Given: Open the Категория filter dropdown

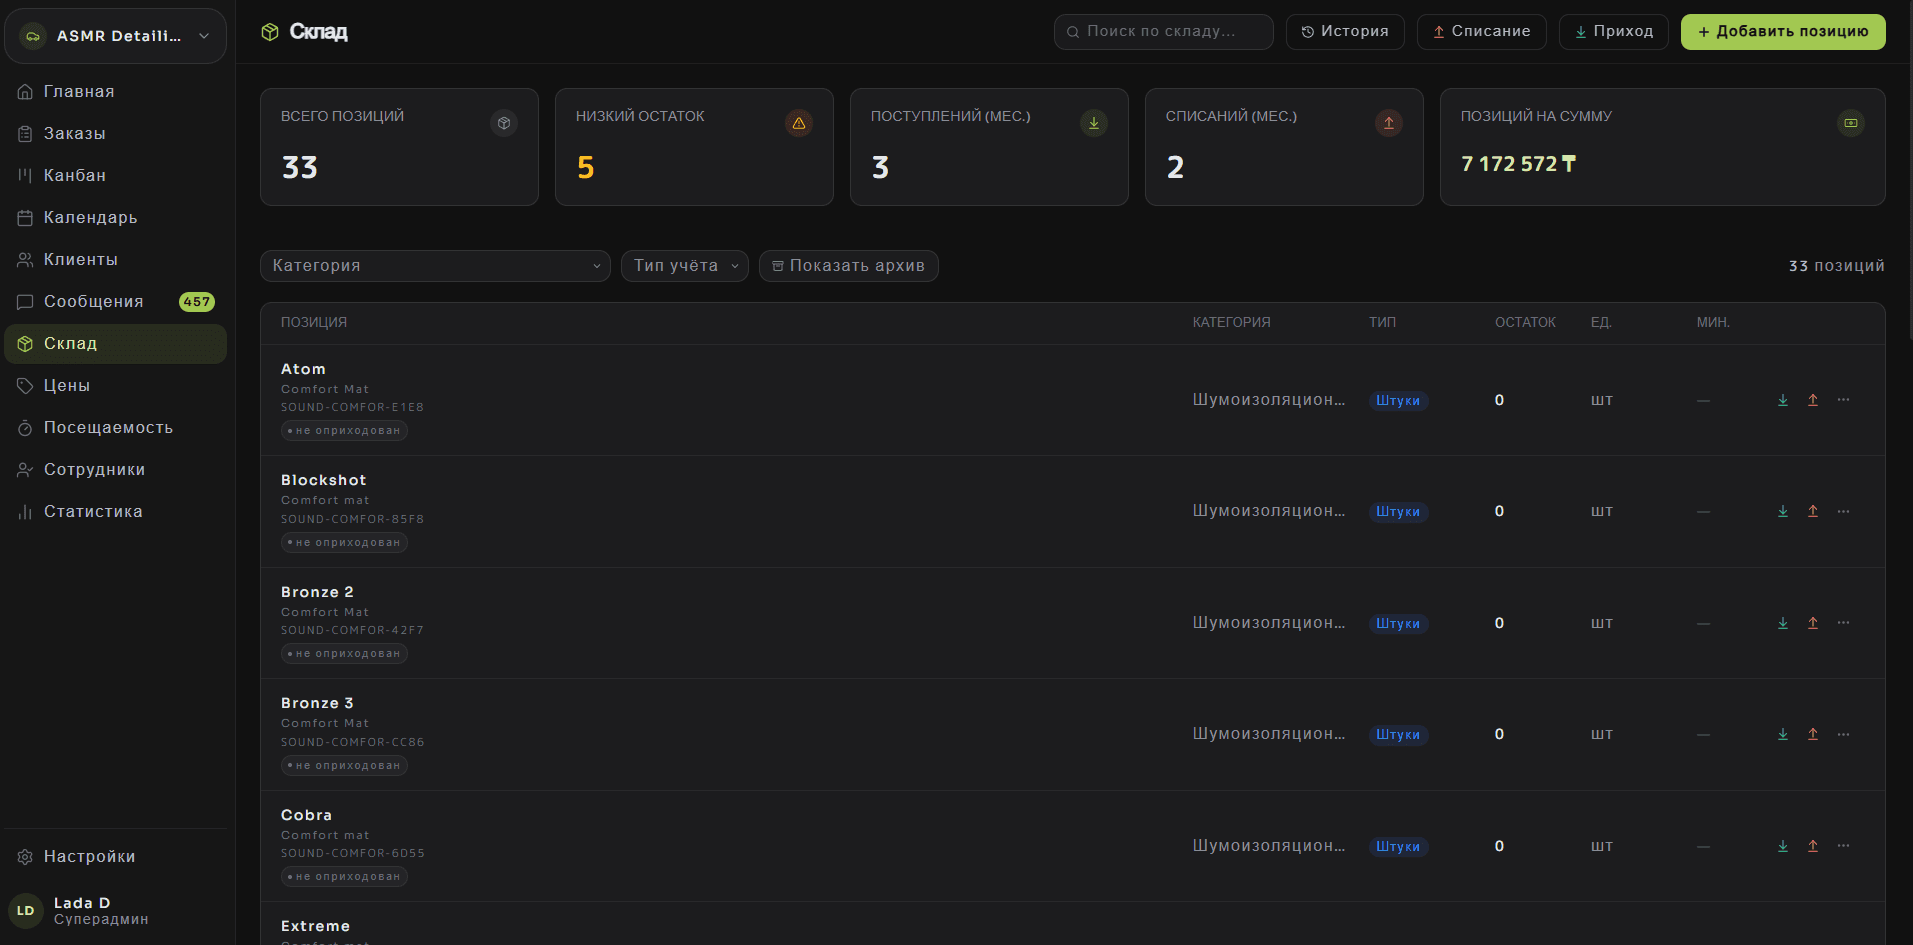Looking at the screenshot, I should pyautogui.click(x=435, y=266).
